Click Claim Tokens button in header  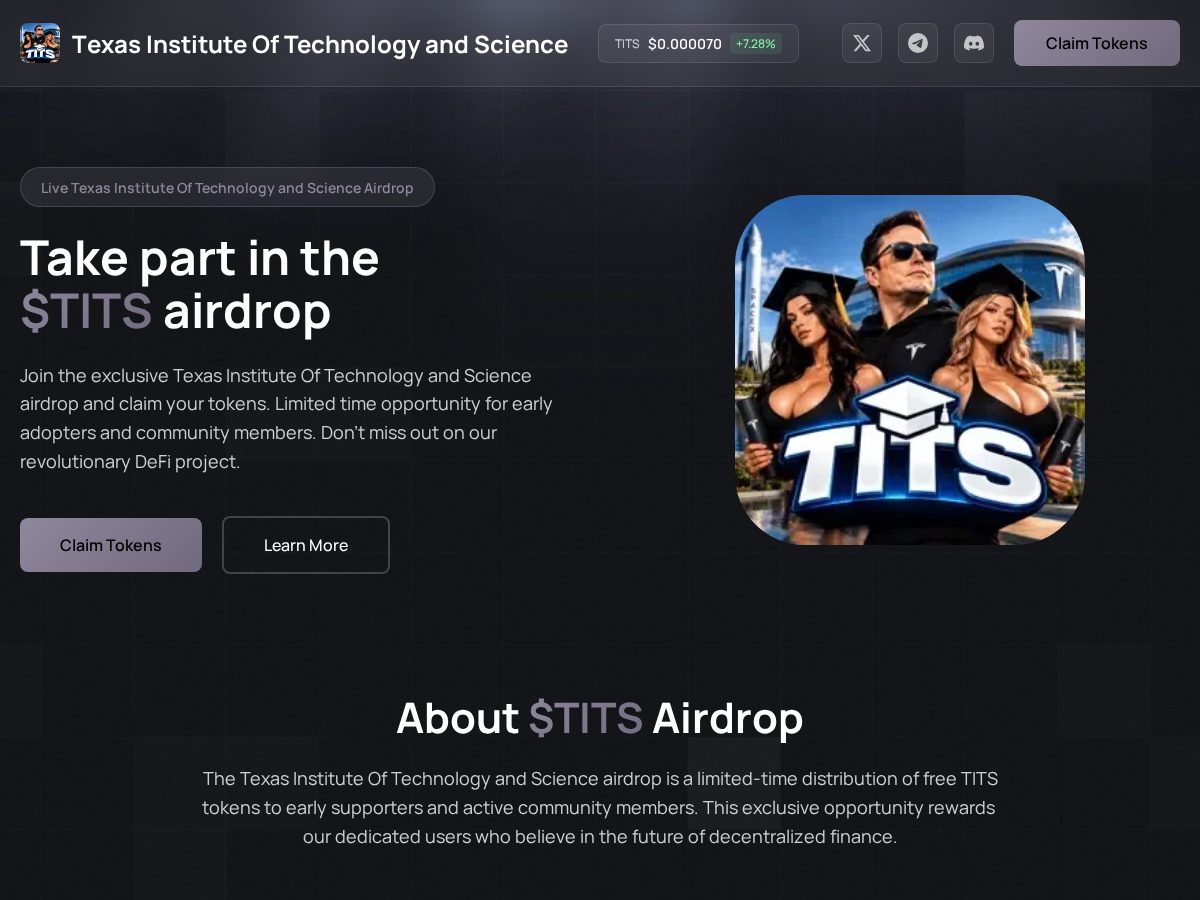pos(1097,43)
